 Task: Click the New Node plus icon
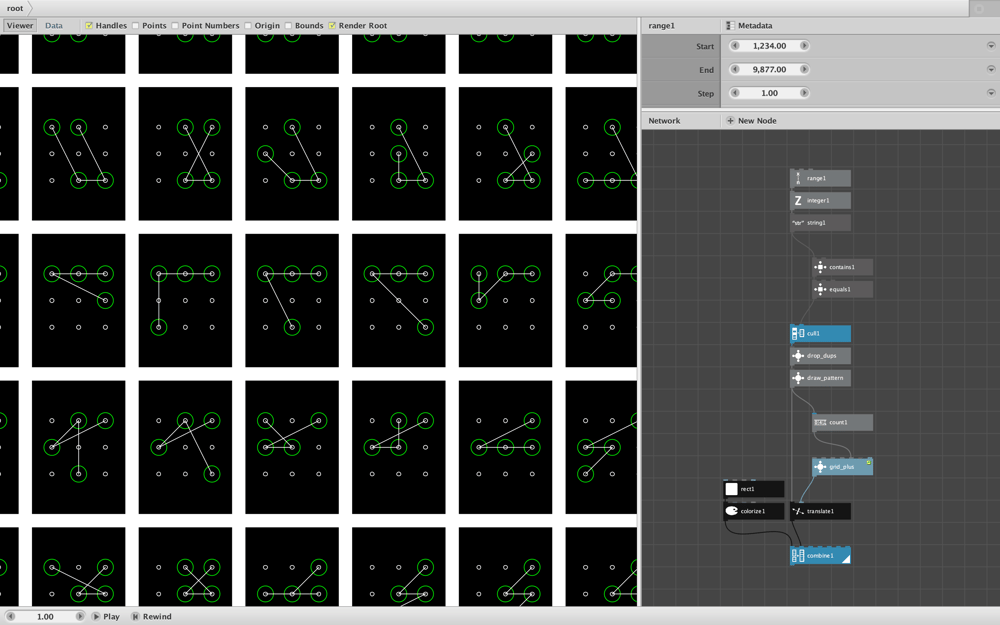pyautogui.click(x=730, y=121)
